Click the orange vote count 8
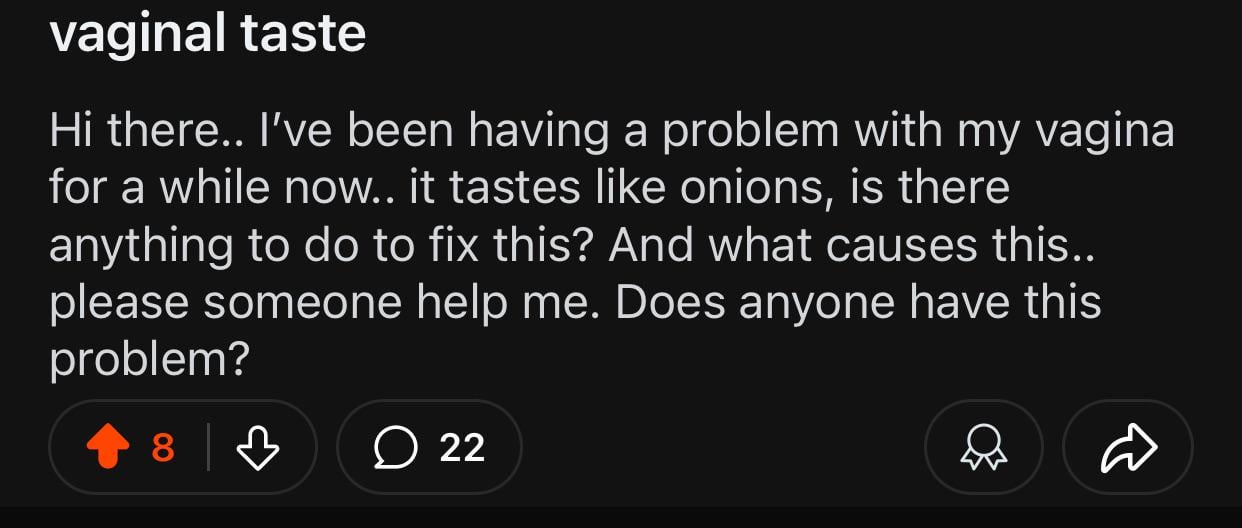 pyautogui.click(x=163, y=447)
